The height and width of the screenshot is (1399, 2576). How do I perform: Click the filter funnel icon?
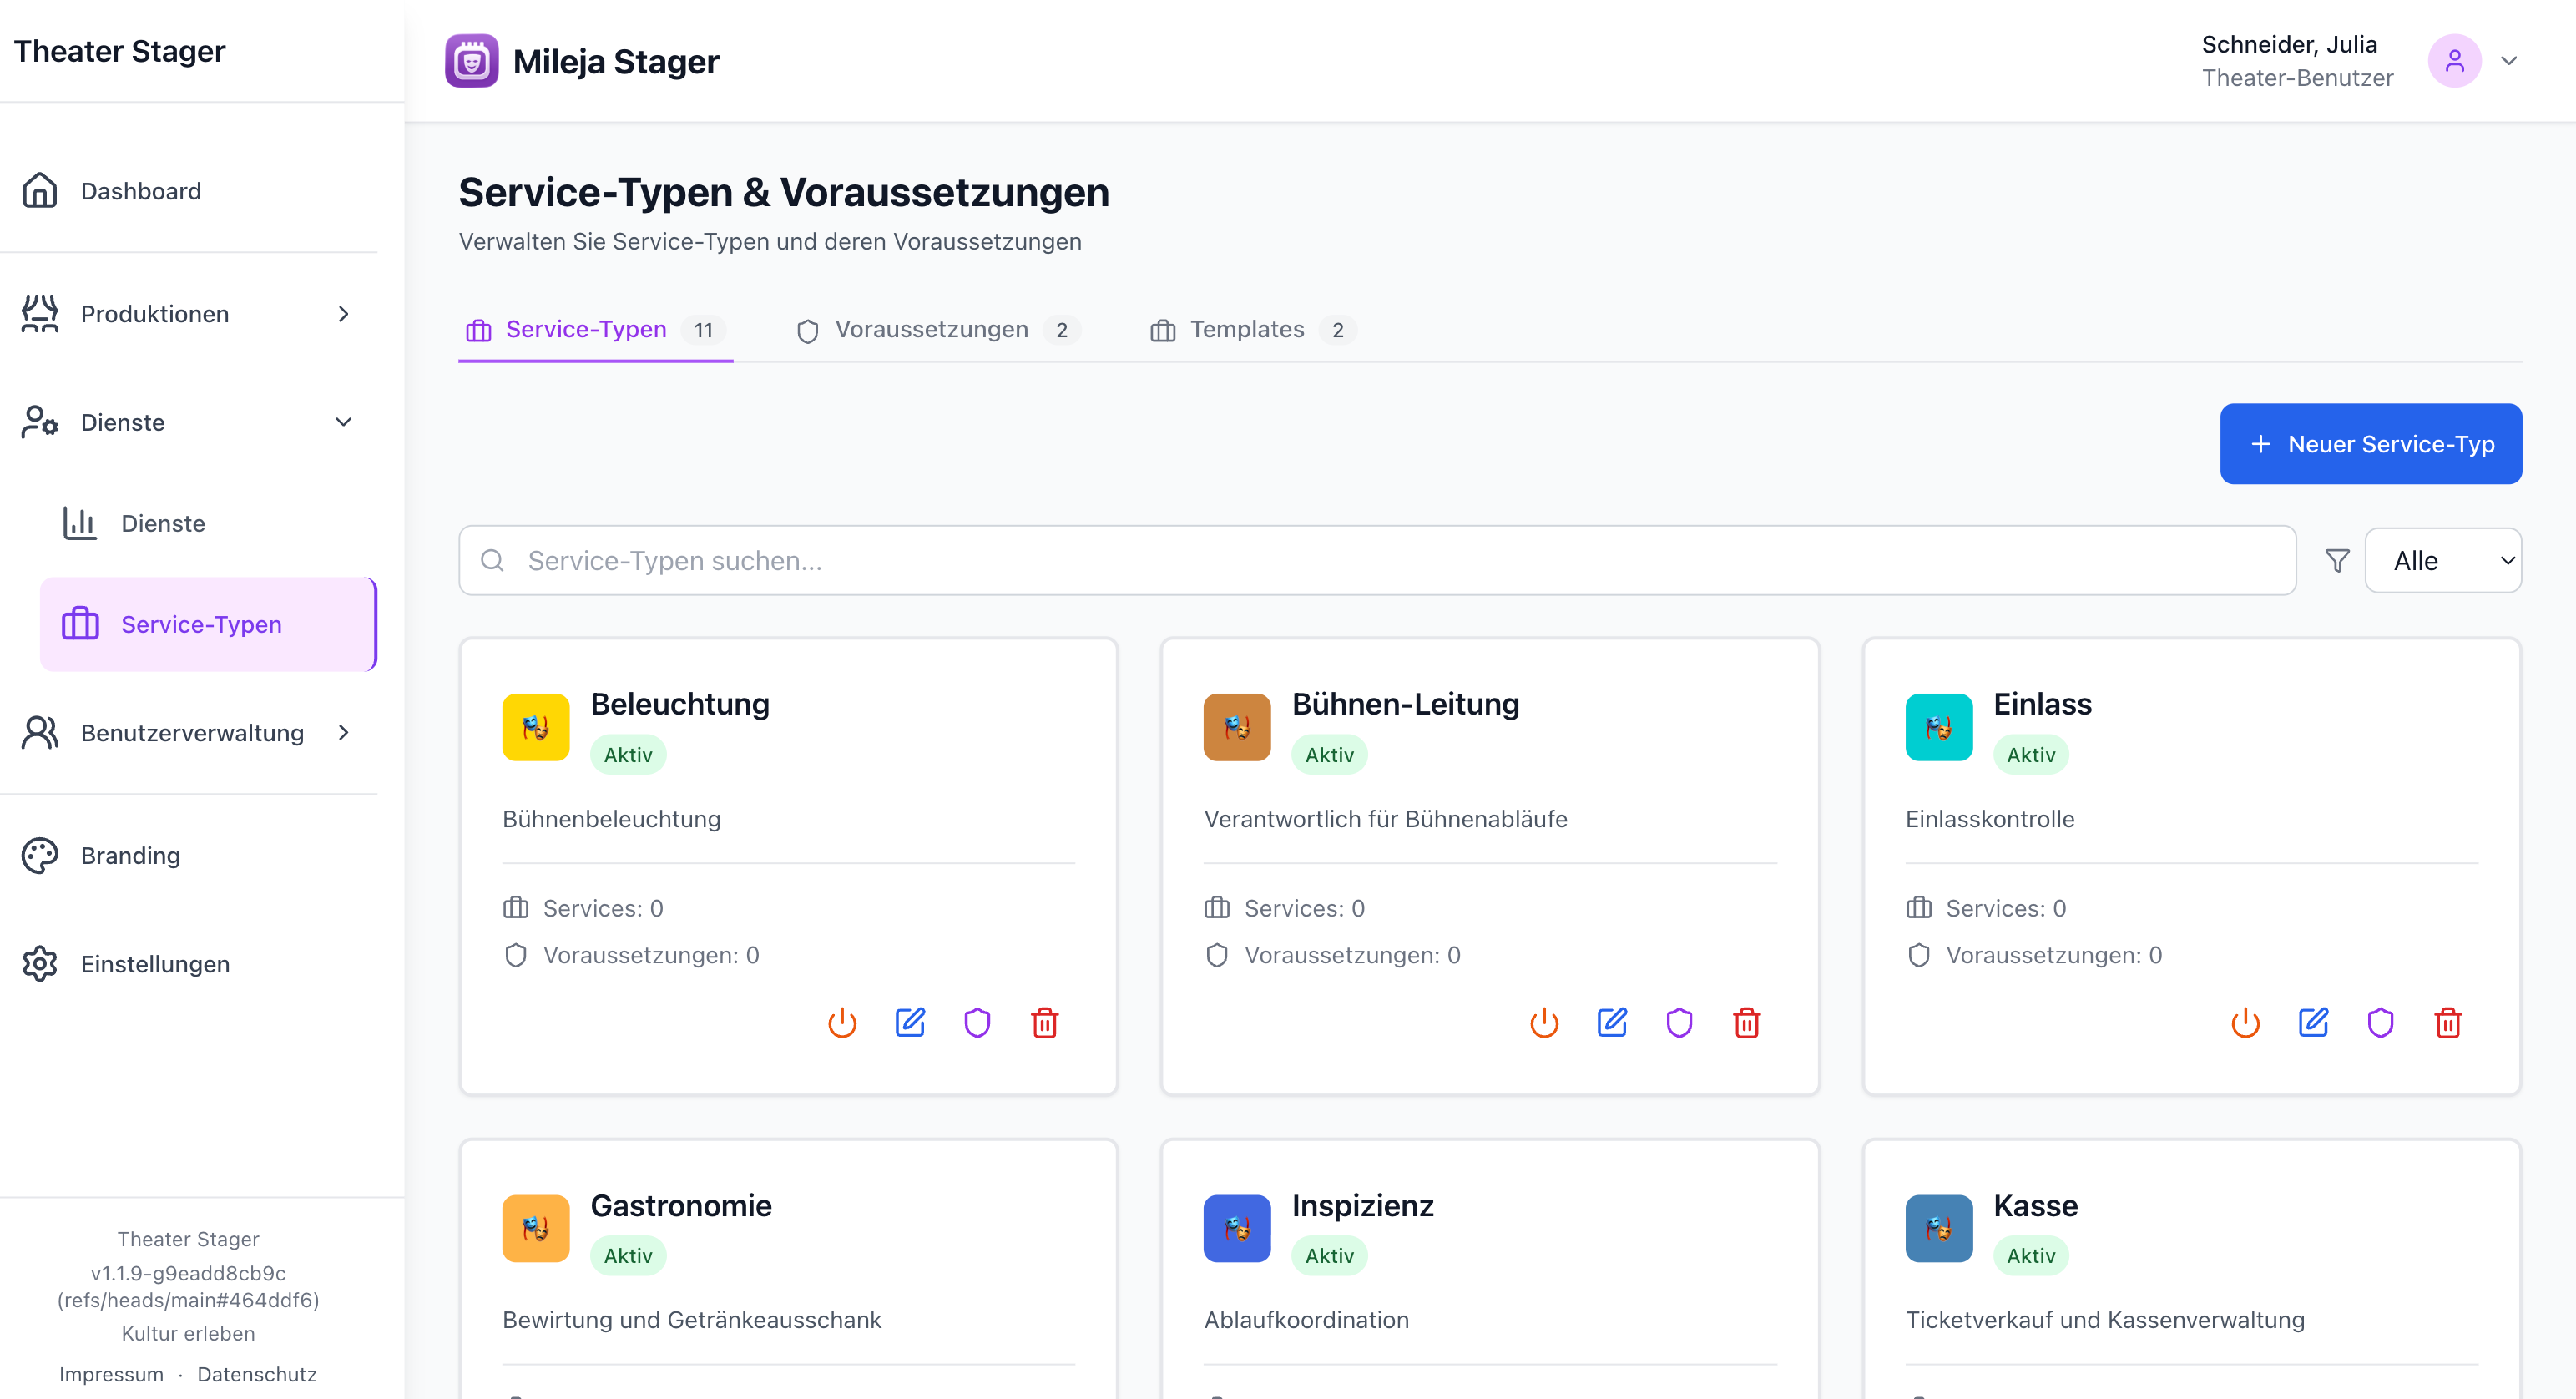coord(2337,560)
